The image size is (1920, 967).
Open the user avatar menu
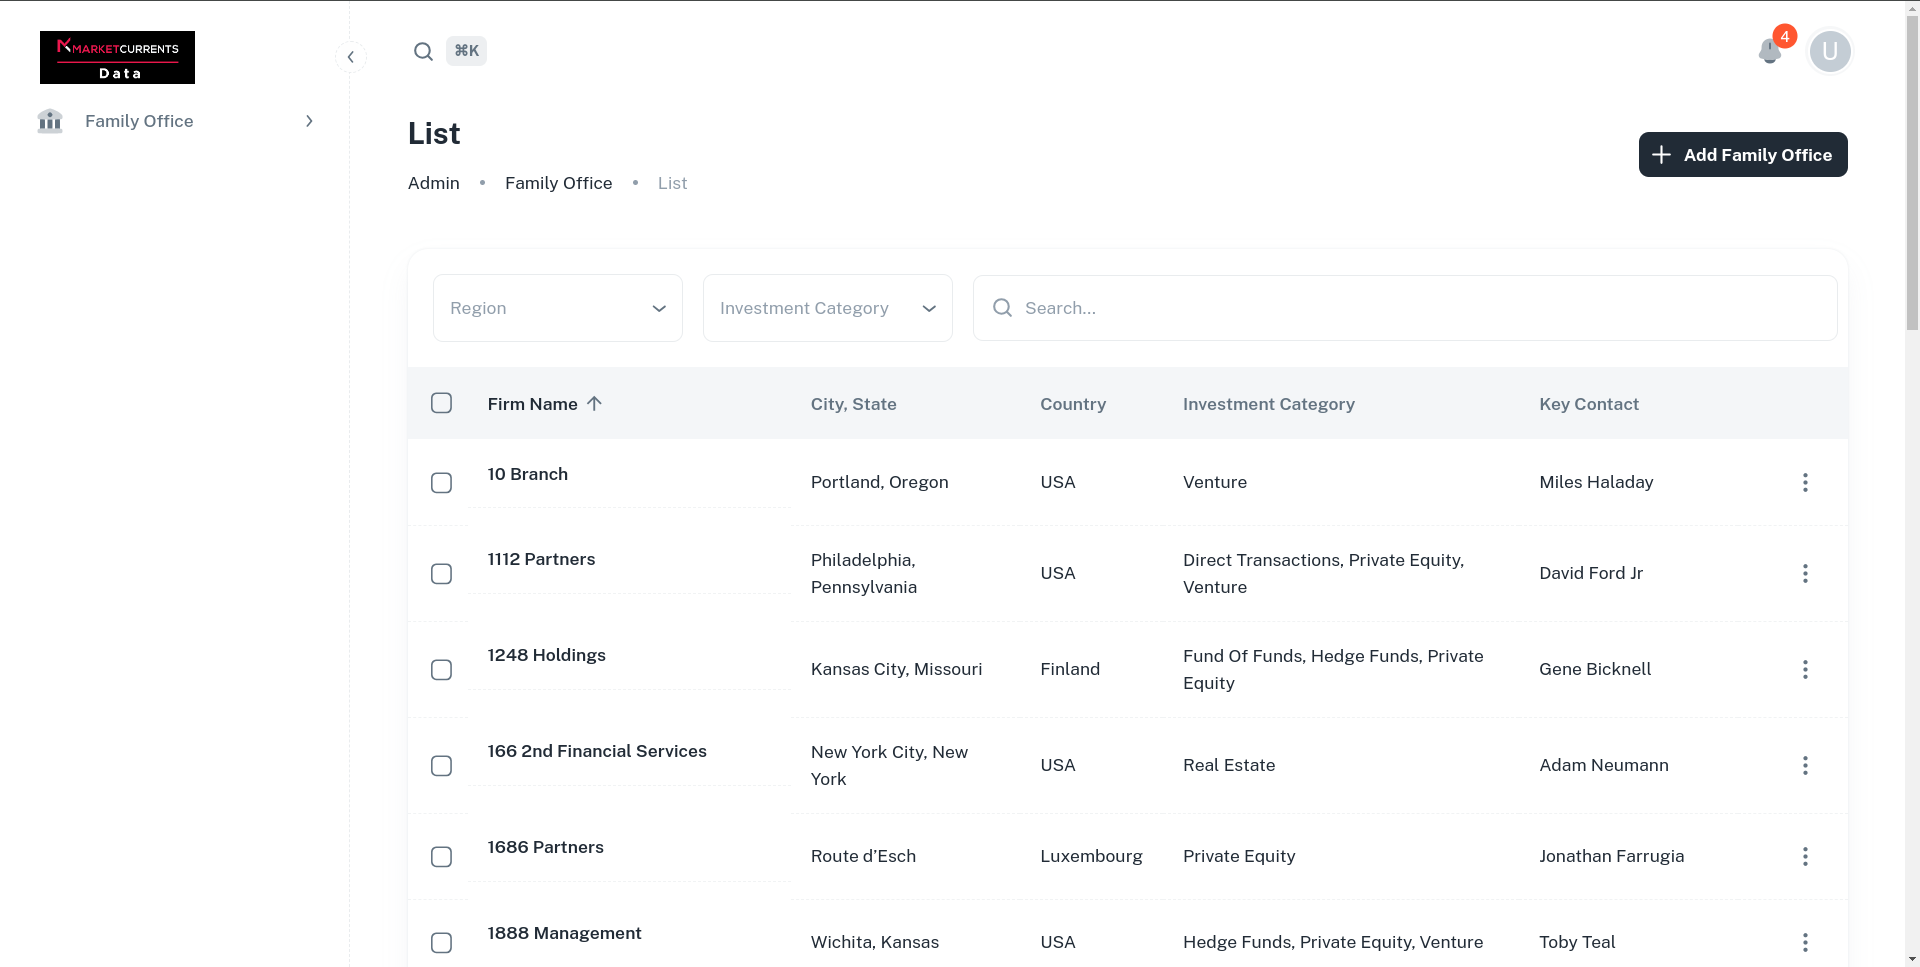coord(1829,51)
